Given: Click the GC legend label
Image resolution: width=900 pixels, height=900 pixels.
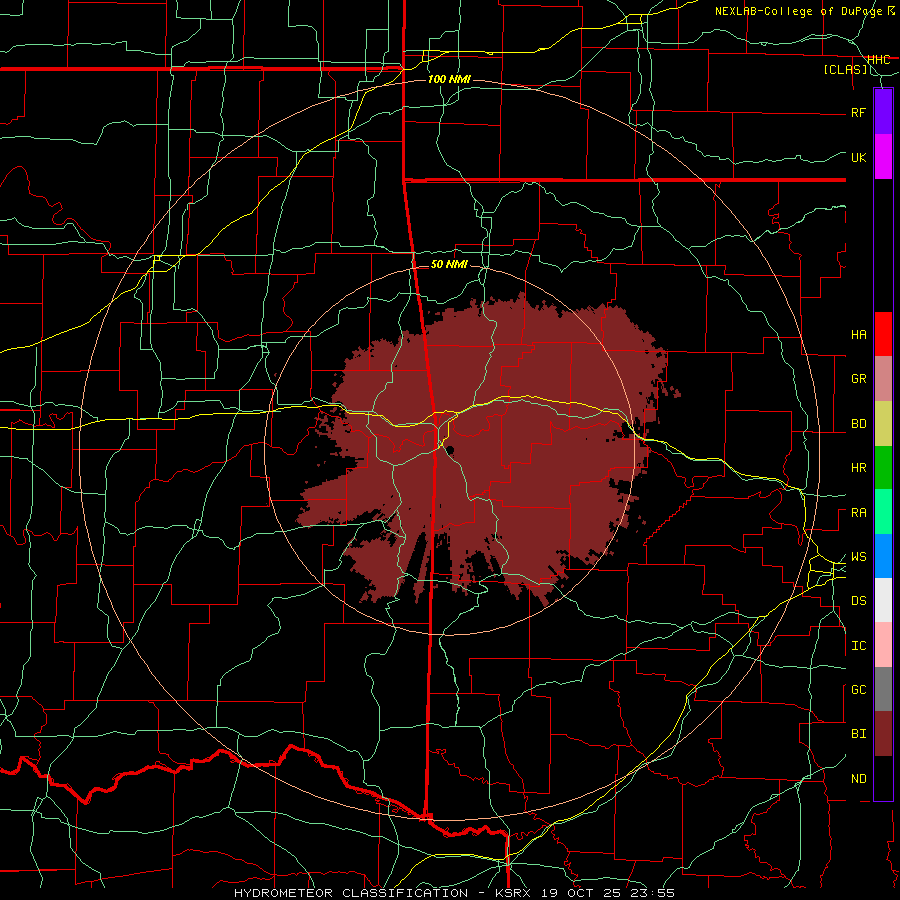Looking at the screenshot, I should click(x=858, y=690).
